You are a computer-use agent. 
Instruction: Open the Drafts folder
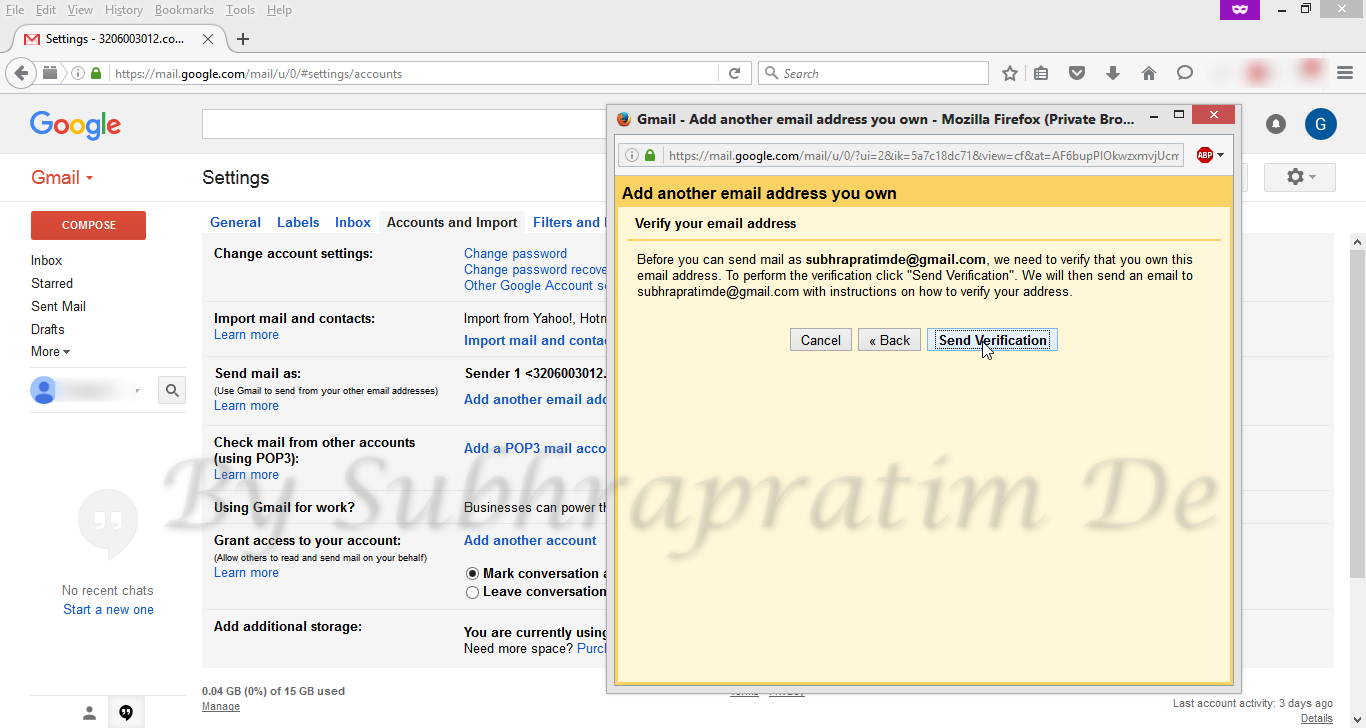click(48, 329)
